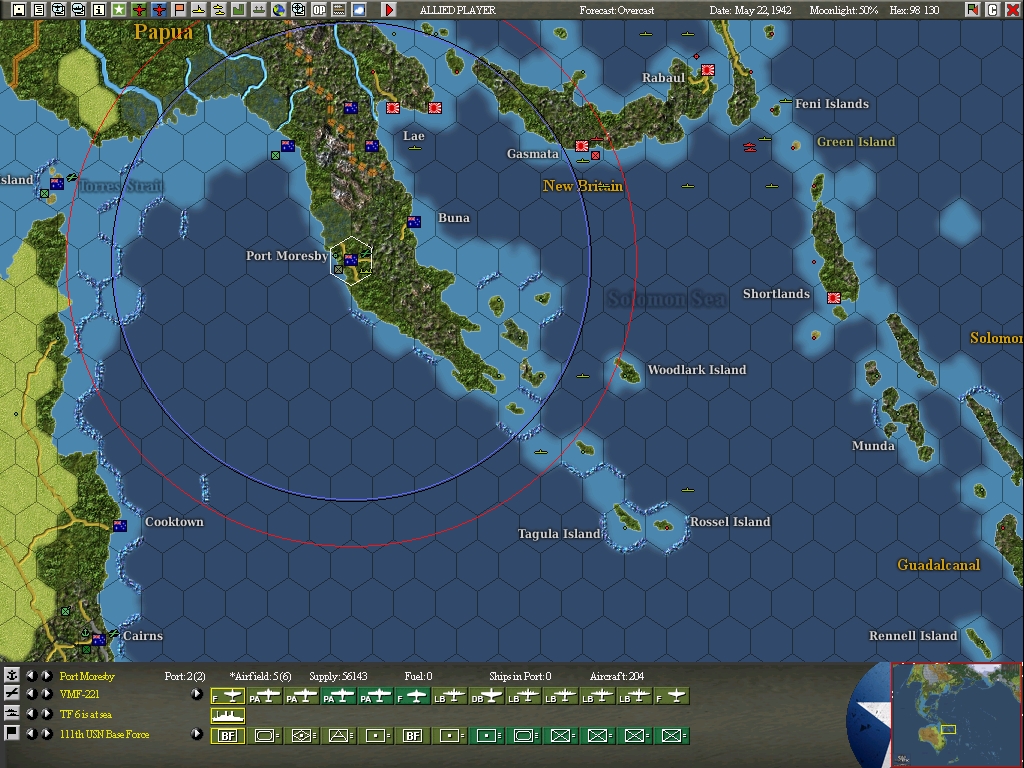This screenshot has width=1024, height=768.
Task: Click the troops toolbar icon
Action: coord(259,9)
